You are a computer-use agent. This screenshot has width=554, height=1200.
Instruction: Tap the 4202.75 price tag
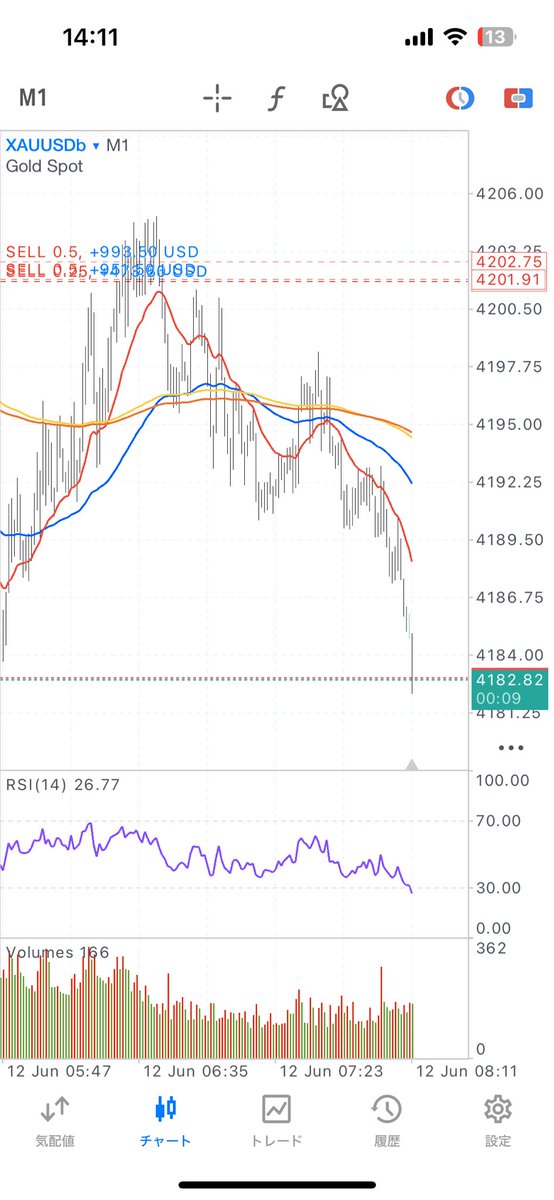tap(508, 263)
